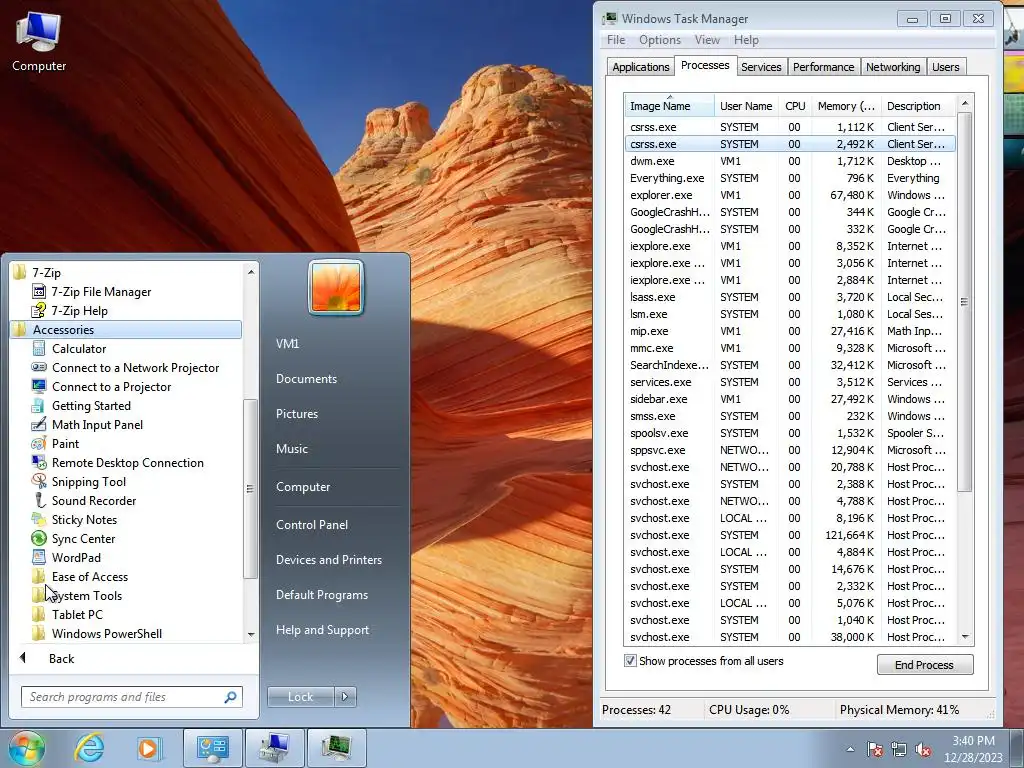Click Back in the Start menu
Image resolution: width=1024 pixels, height=768 pixels.
coord(61,658)
